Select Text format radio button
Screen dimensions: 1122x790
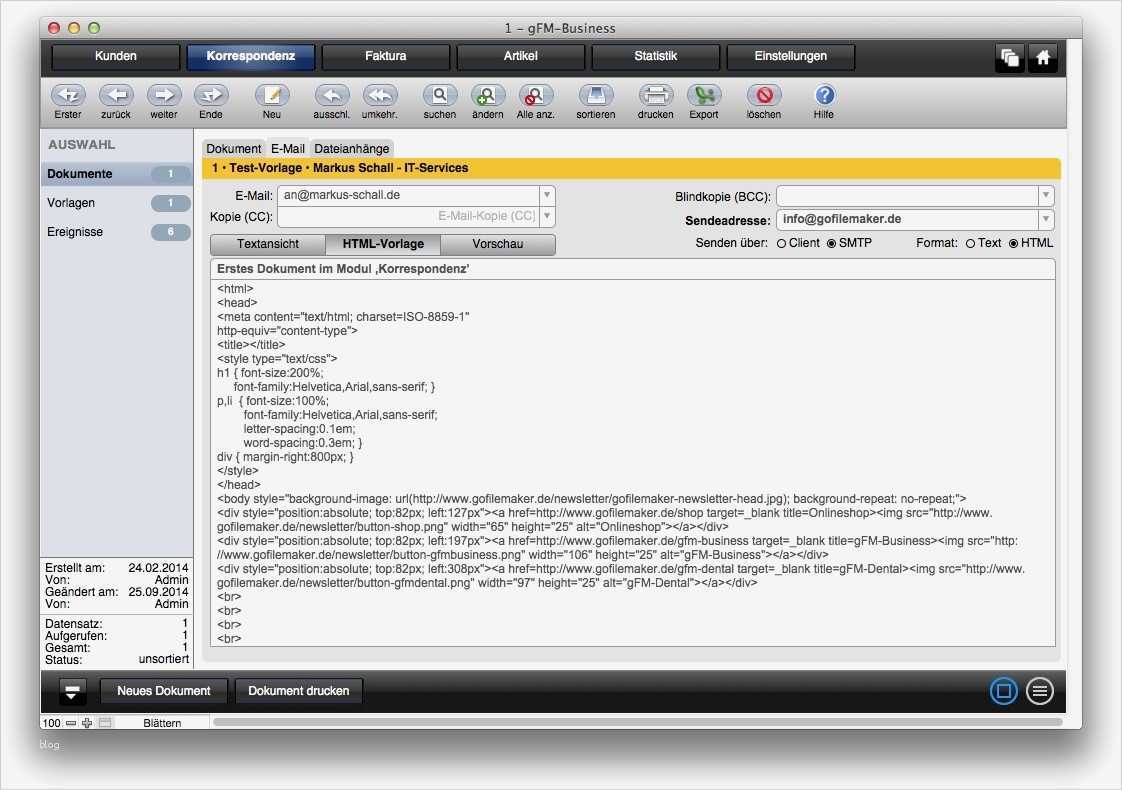[970, 243]
